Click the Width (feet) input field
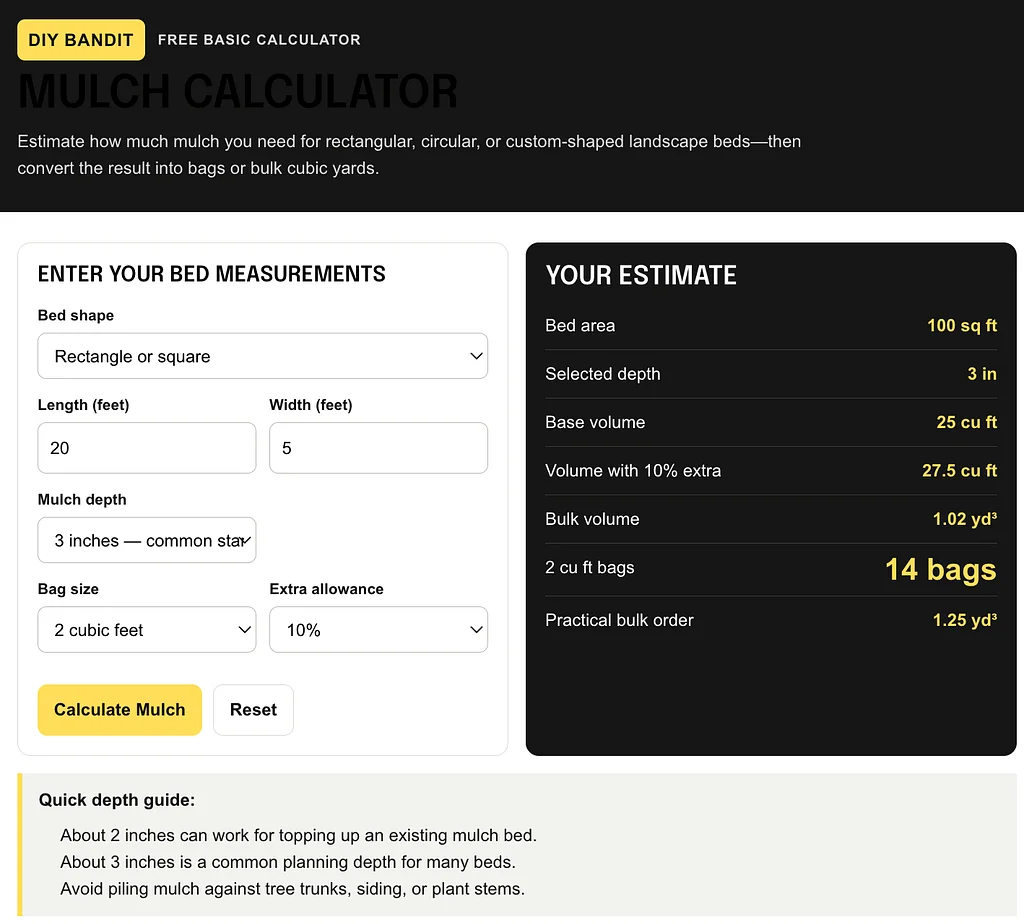 [378, 448]
